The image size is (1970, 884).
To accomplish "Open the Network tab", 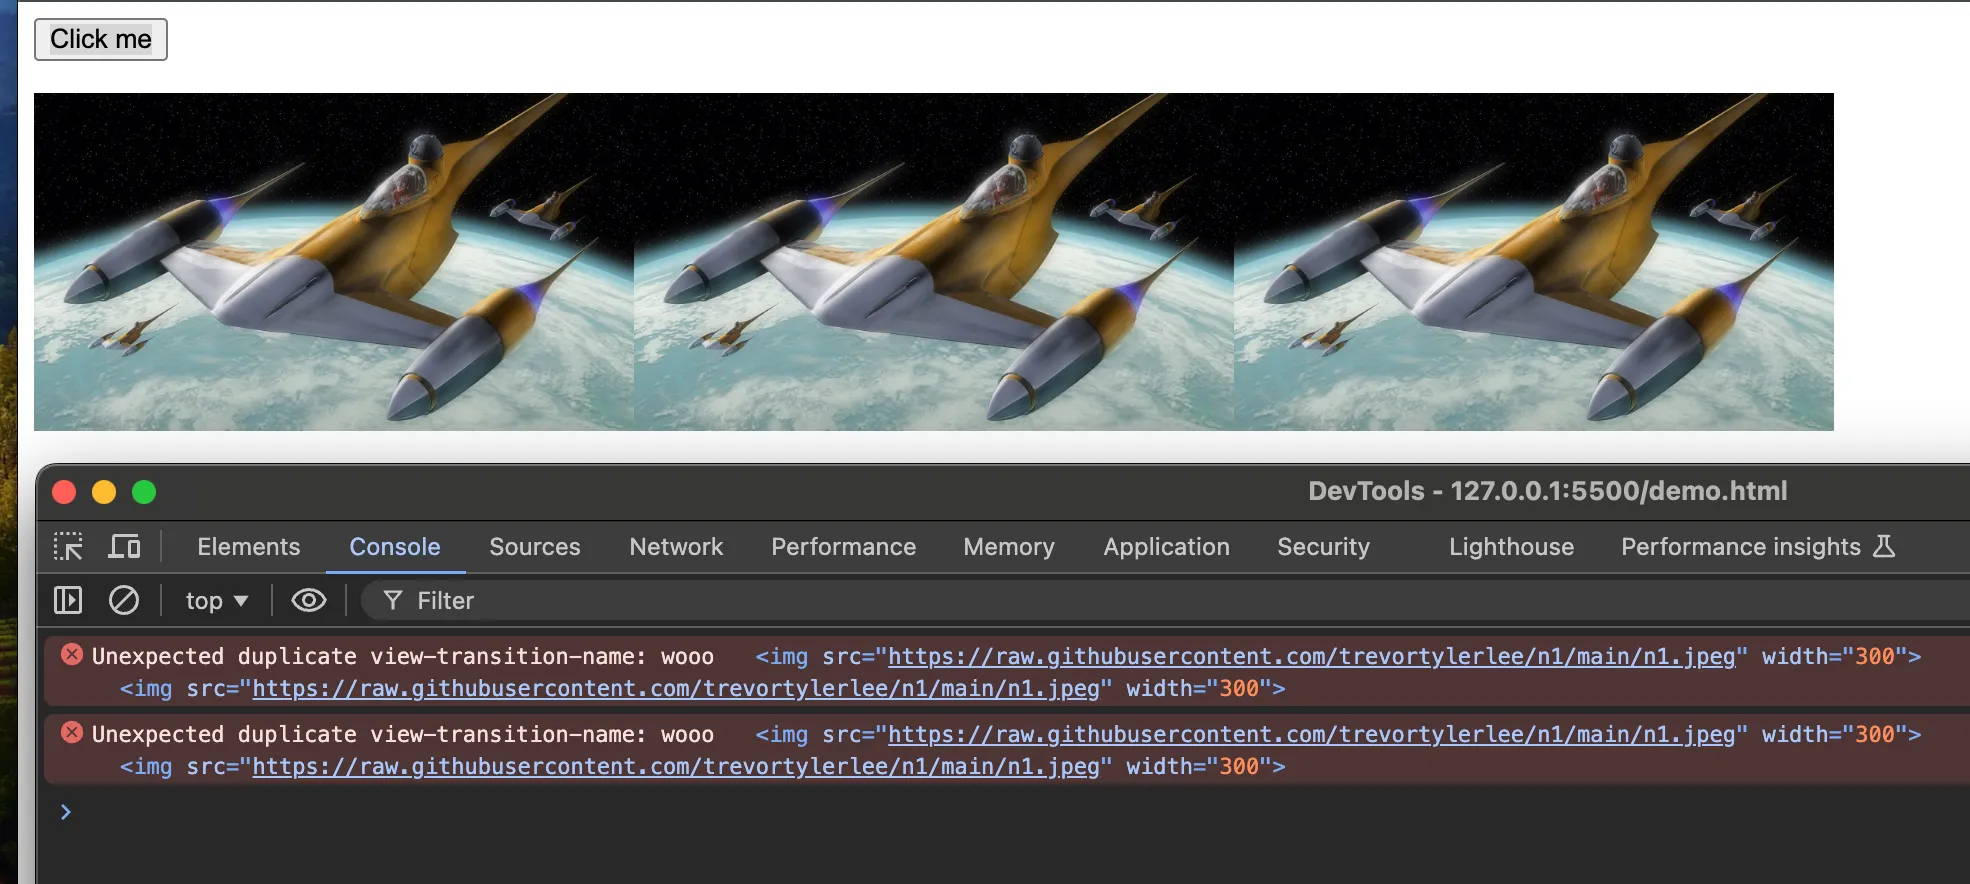I will pyautogui.click(x=676, y=547).
